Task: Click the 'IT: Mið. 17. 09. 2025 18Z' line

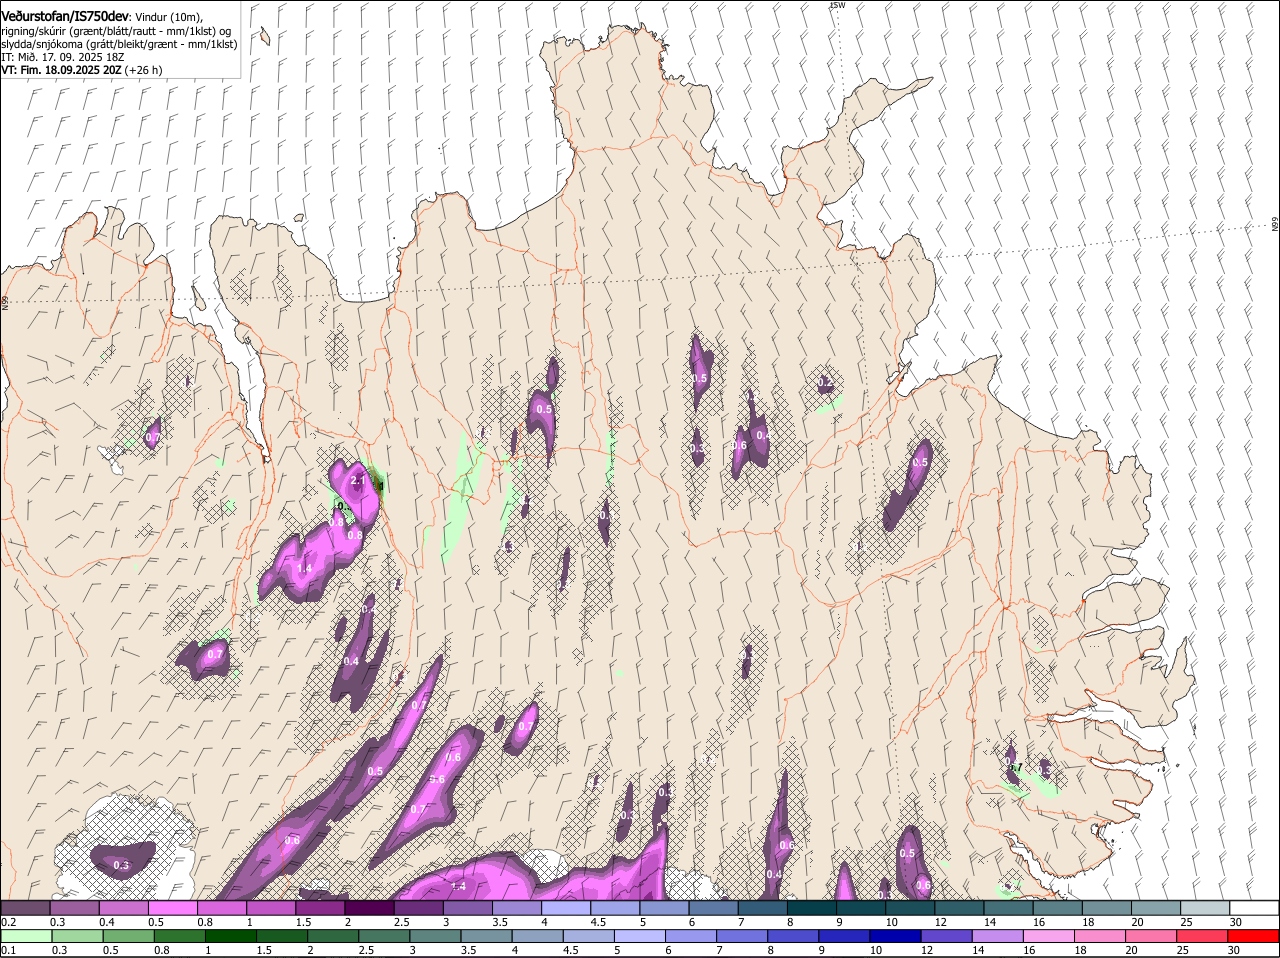Action: [x=63, y=57]
